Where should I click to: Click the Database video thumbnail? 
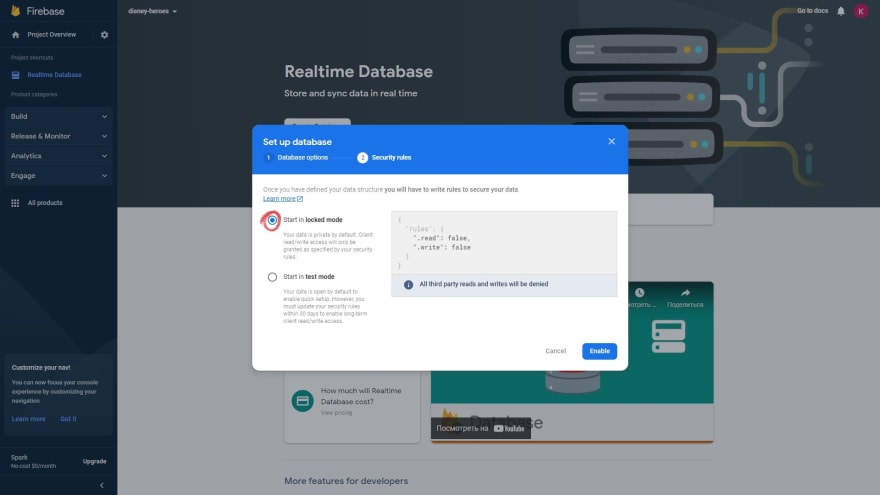tap(572, 362)
